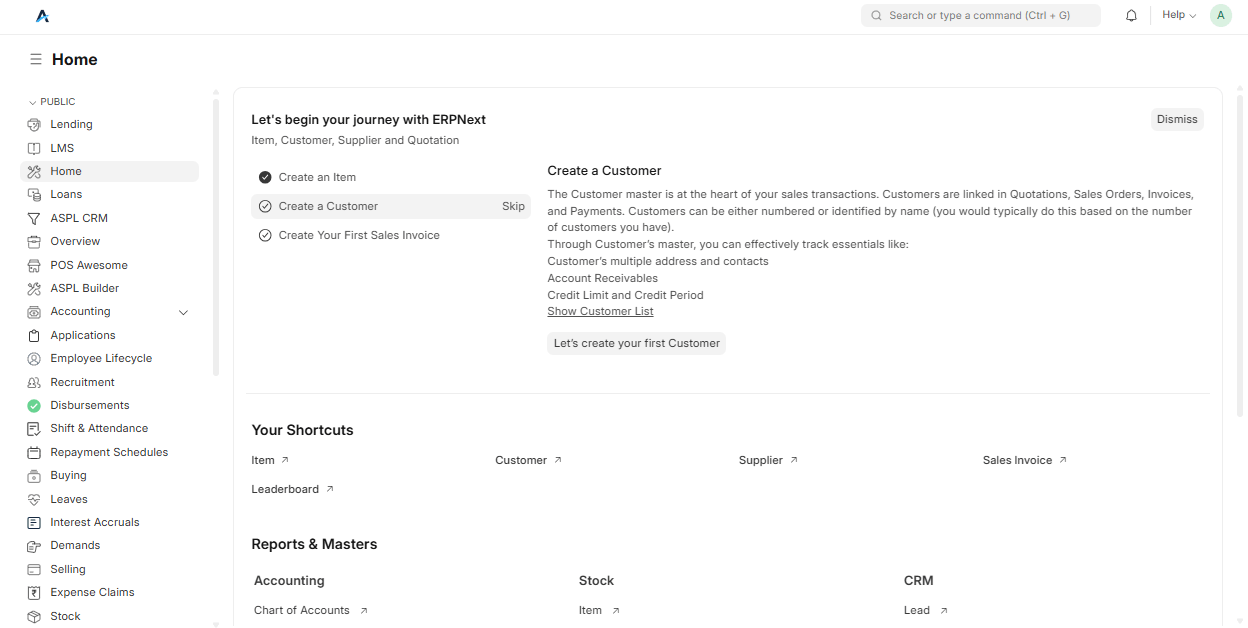Select the Create a Customer step
This screenshot has width=1248, height=628.
pyautogui.click(x=328, y=206)
